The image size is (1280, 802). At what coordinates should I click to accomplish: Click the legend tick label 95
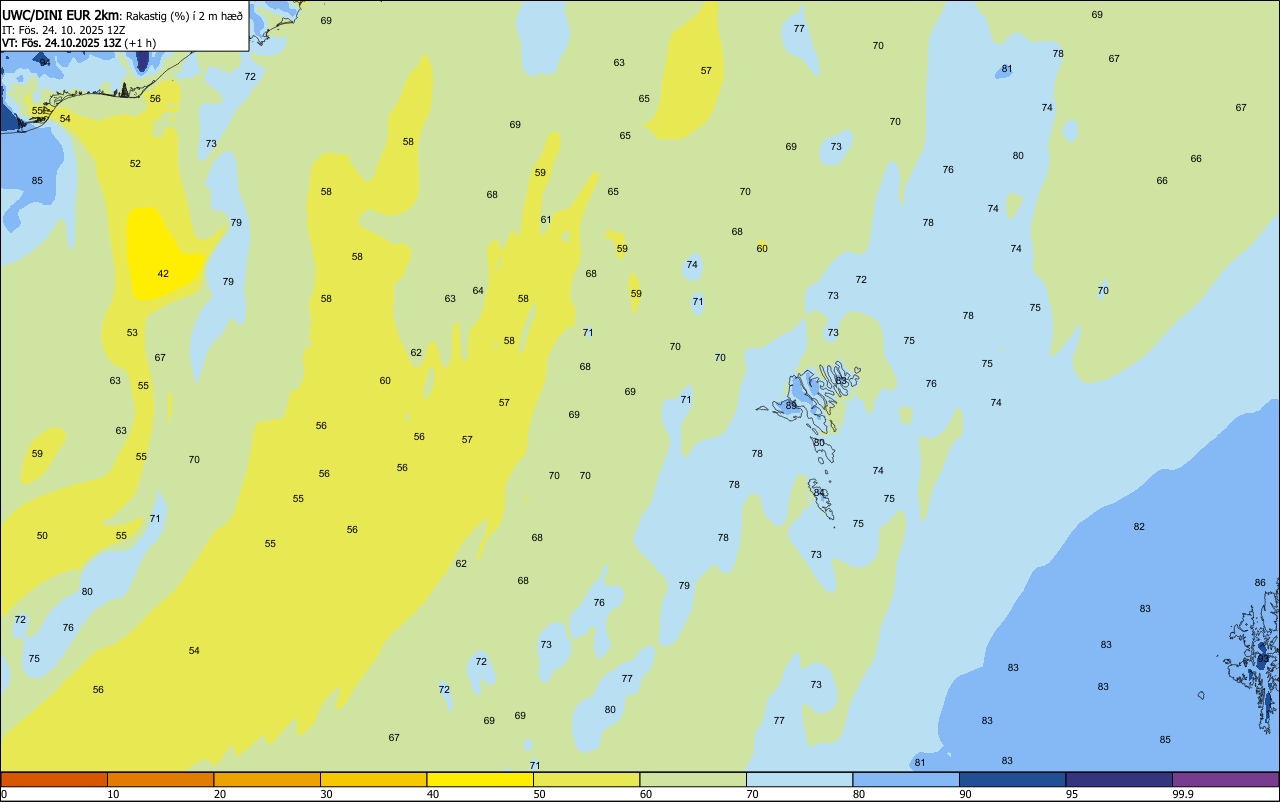coord(1072,794)
